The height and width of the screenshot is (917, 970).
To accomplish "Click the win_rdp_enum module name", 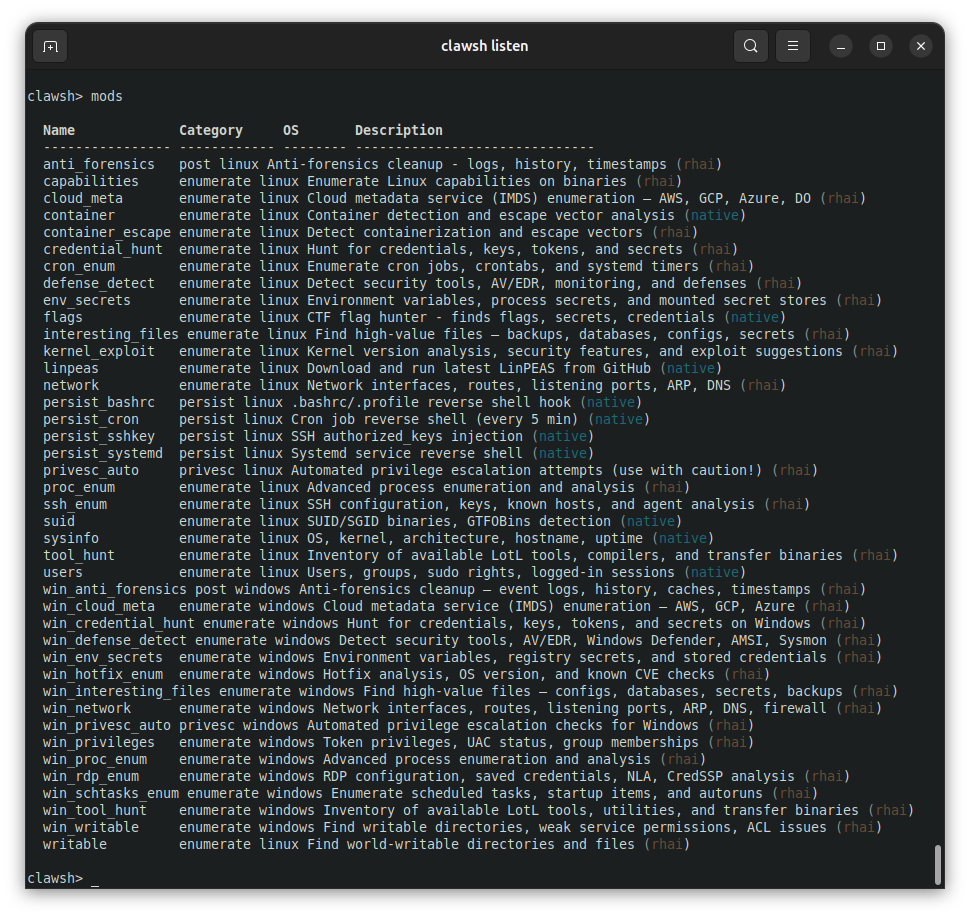I will tap(91, 776).
